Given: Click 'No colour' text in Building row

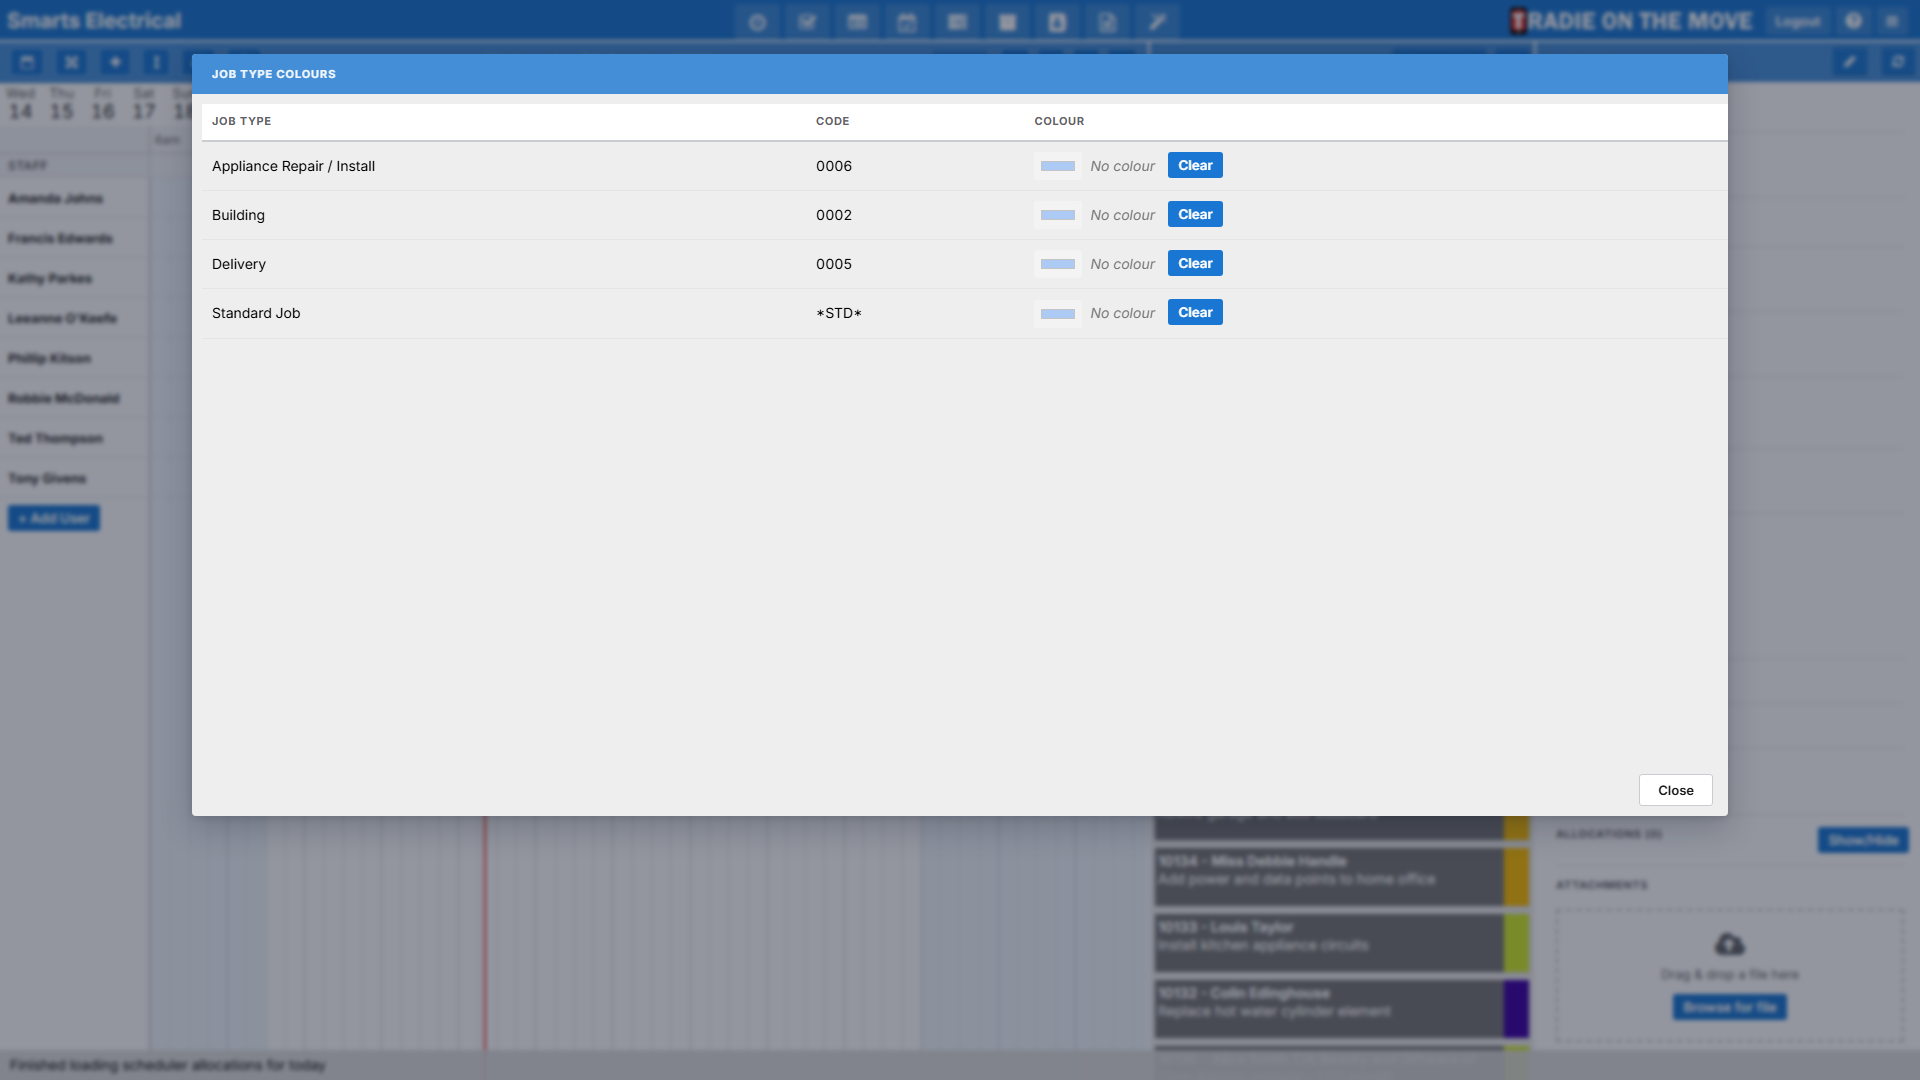Looking at the screenshot, I should click(1122, 215).
